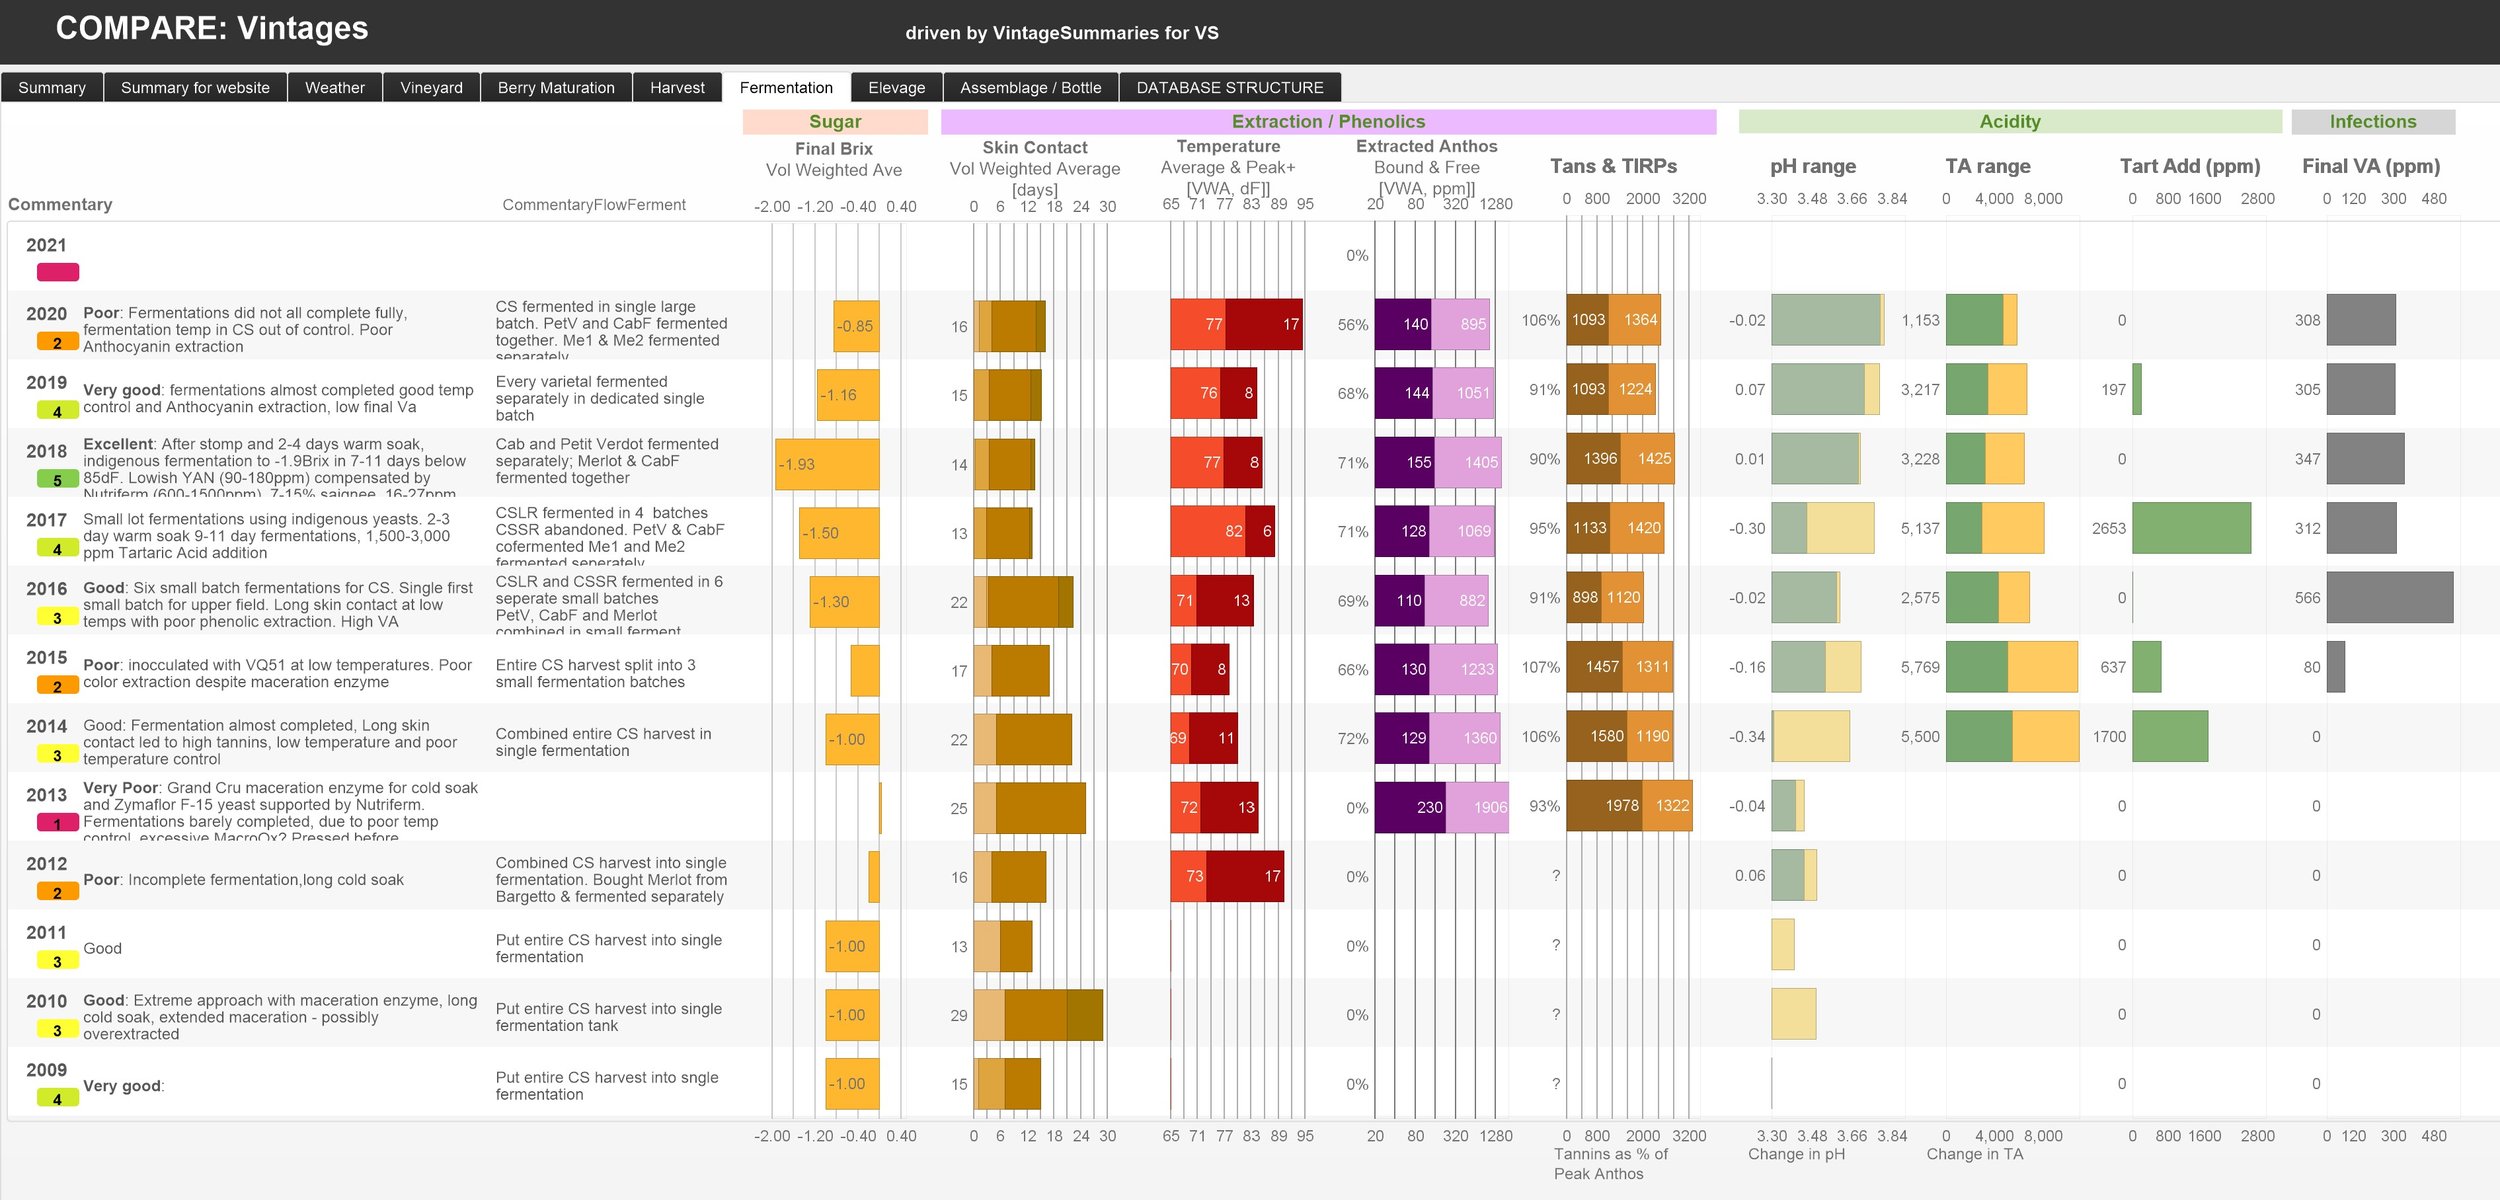Click the 2012 fermentation flow commentary
The image size is (2500, 1200).
[x=611, y=880]
